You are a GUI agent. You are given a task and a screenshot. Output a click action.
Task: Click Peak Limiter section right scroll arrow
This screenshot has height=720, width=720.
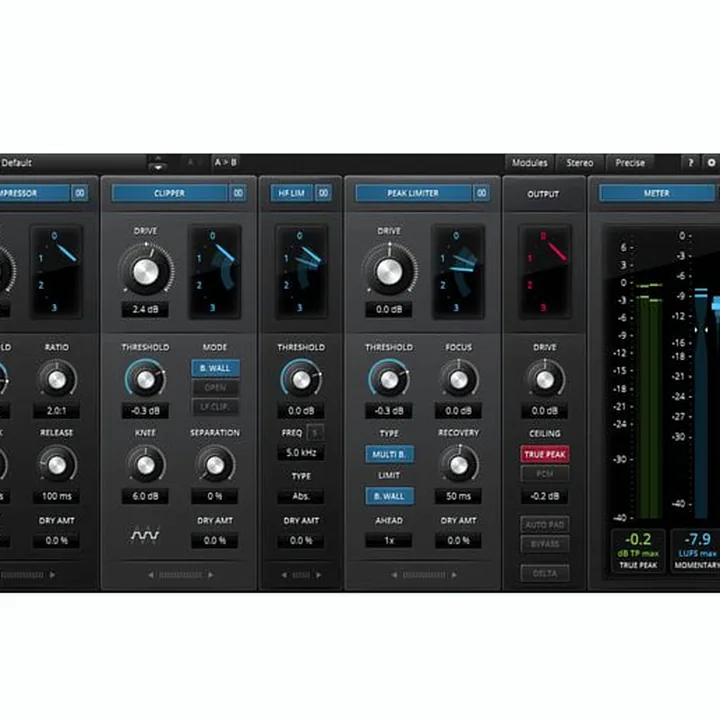[454, 575]
